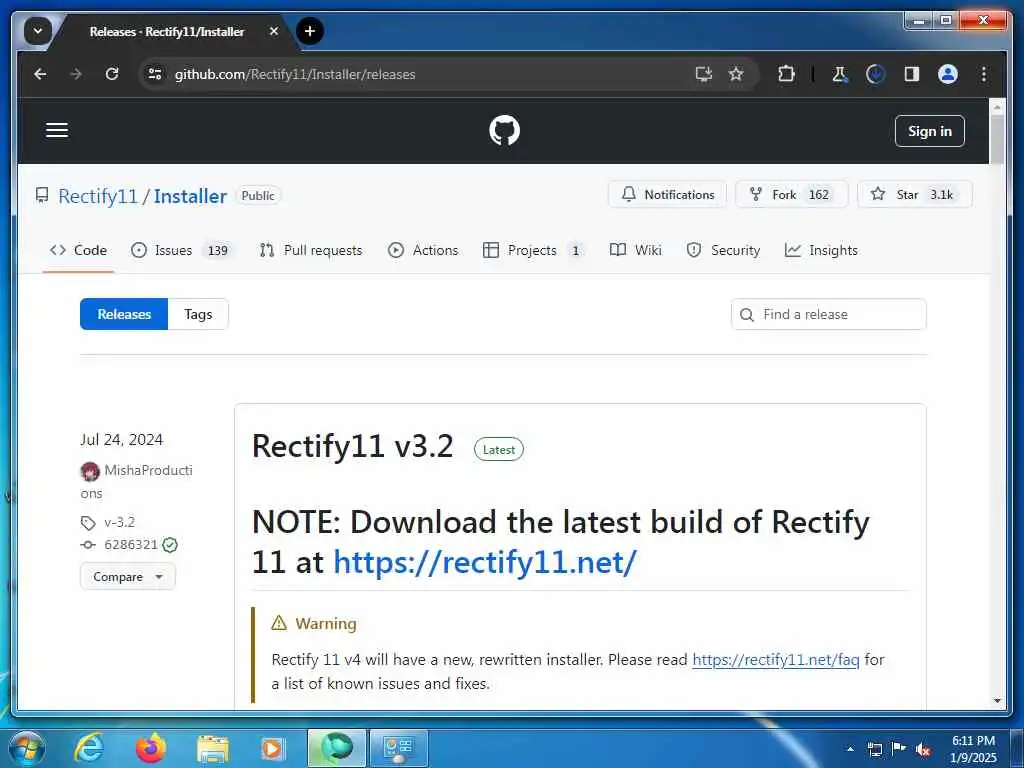Viewport: 1024px width, 768px height.
Task: Click the page vertical scrollbar thumb
Action: click(997, 139)
